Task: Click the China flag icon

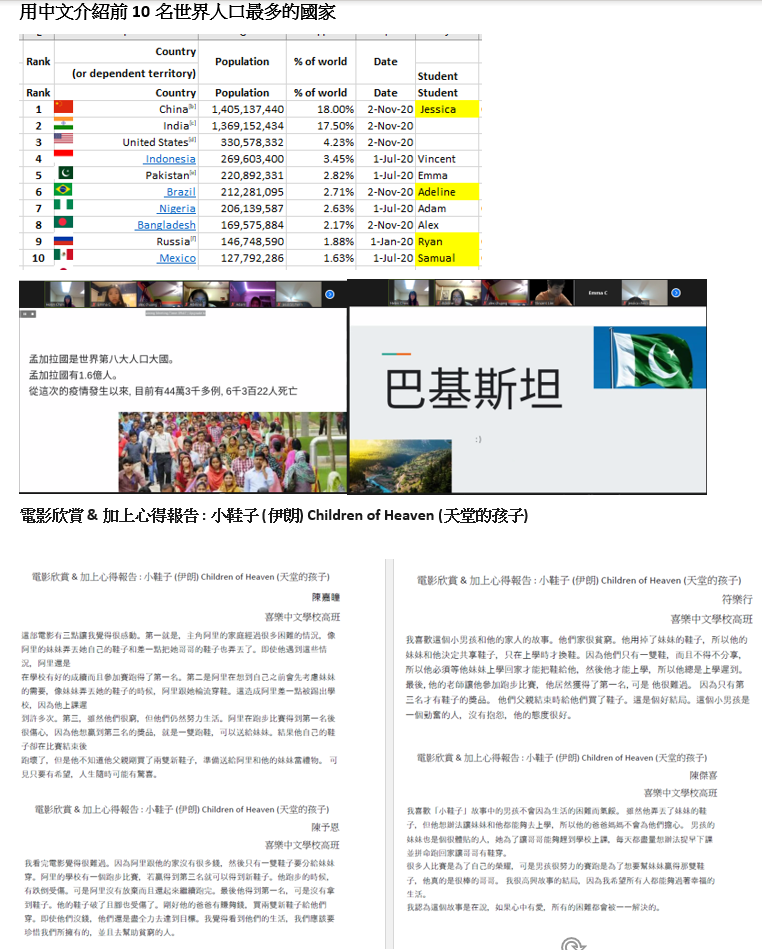Action: click(x=64, y=109)
